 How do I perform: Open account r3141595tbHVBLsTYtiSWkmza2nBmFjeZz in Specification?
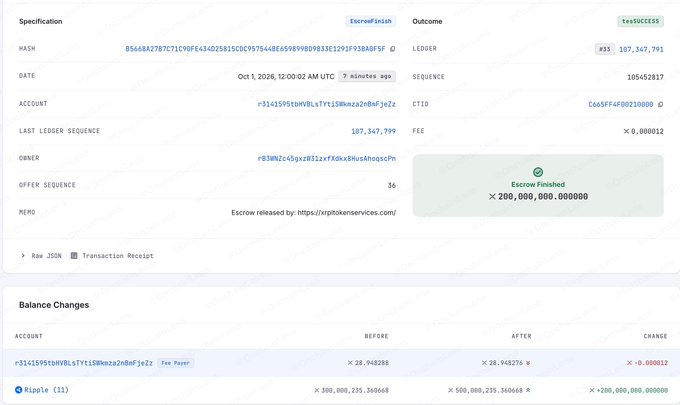pos(327,104)
